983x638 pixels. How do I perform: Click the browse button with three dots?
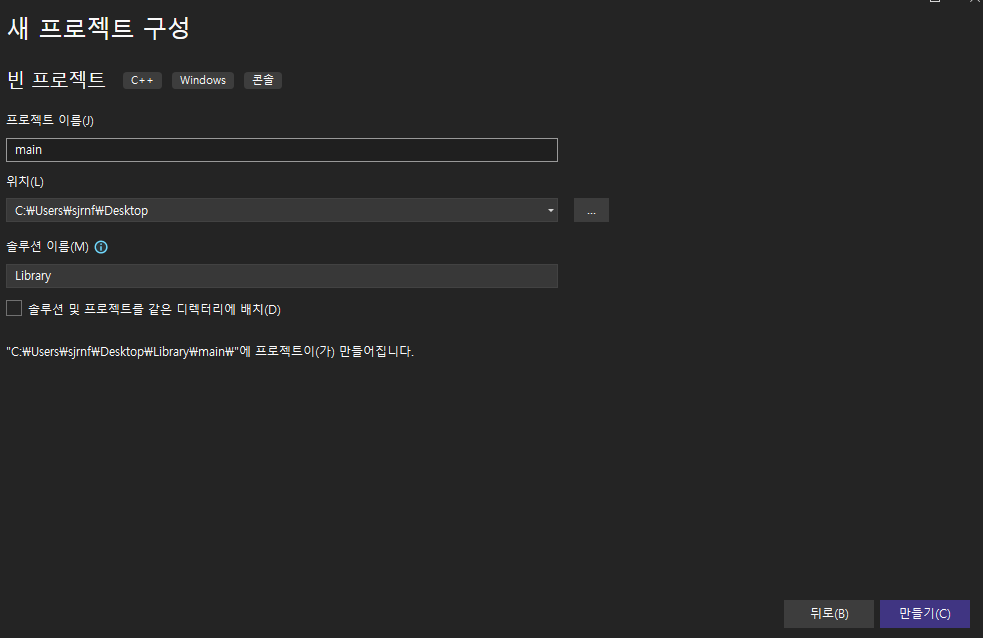(591, 211)
